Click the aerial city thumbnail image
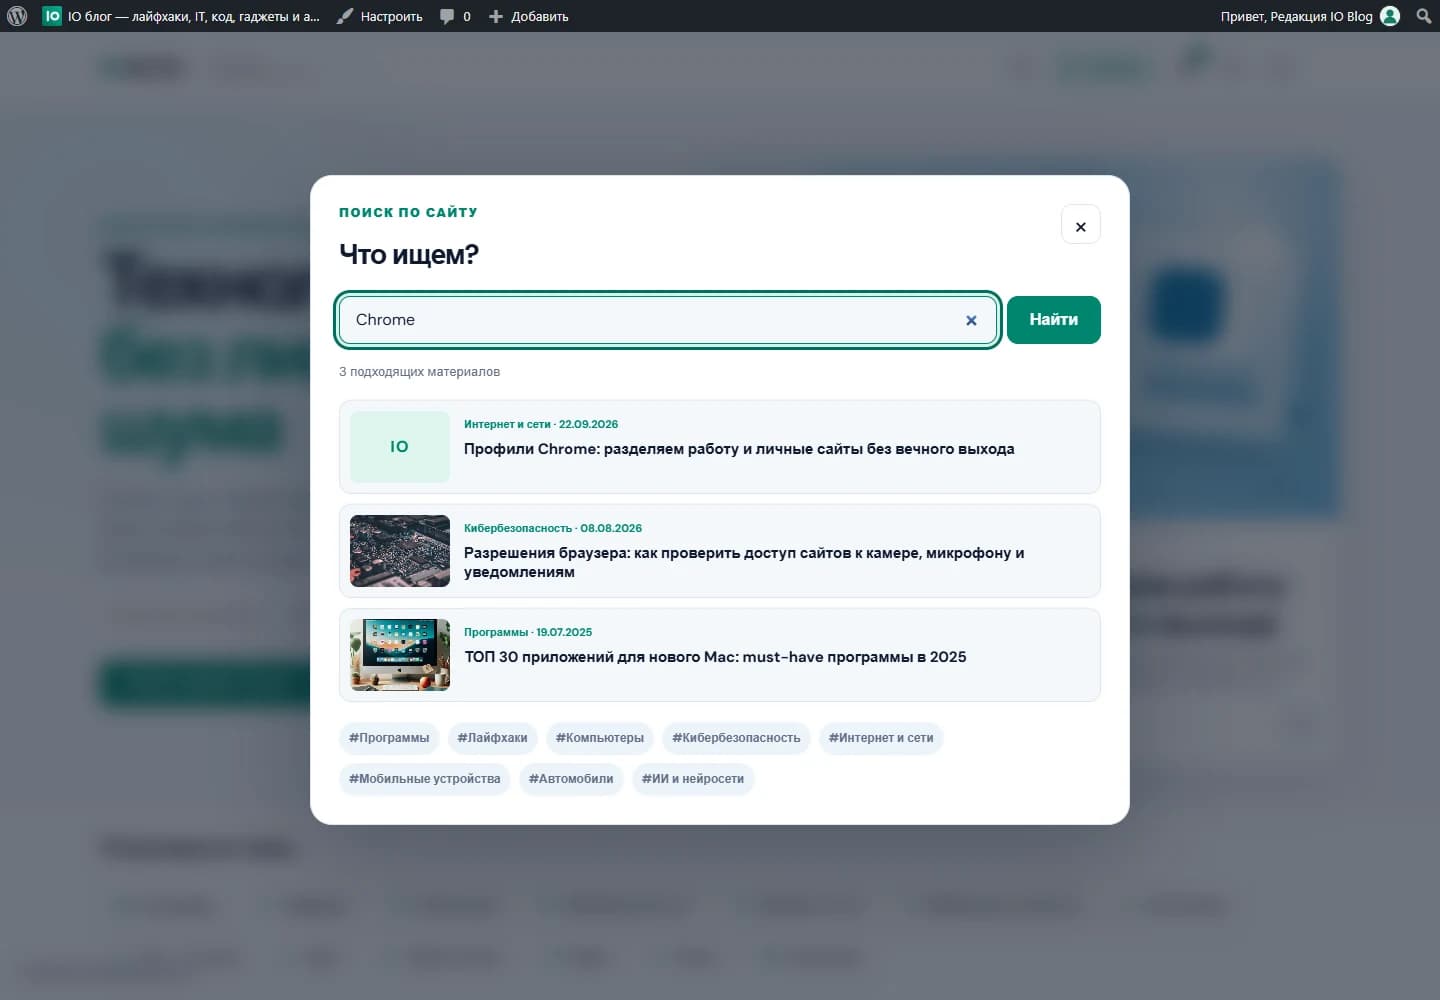Image resolution: width=1440 pixels, height=1000 pixels. click(x=400, y=551)
